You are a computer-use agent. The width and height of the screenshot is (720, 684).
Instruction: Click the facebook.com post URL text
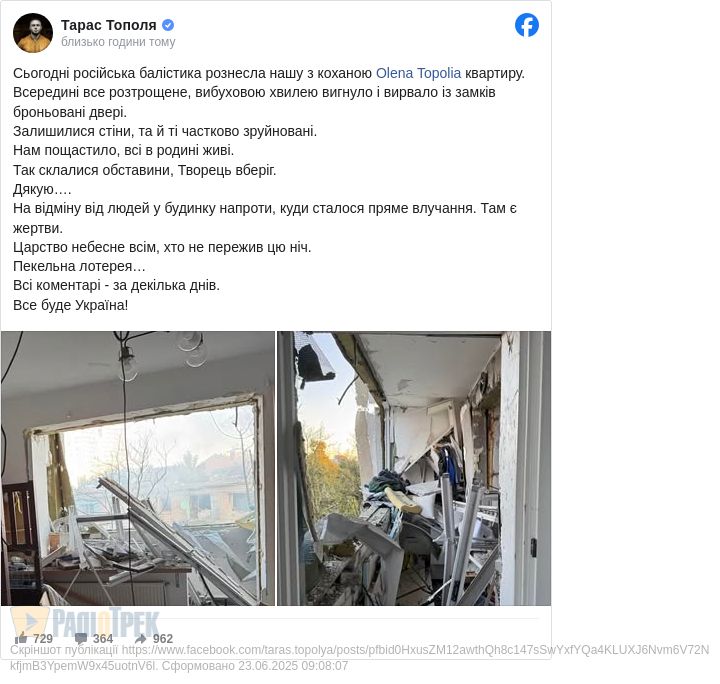[415, 650]
